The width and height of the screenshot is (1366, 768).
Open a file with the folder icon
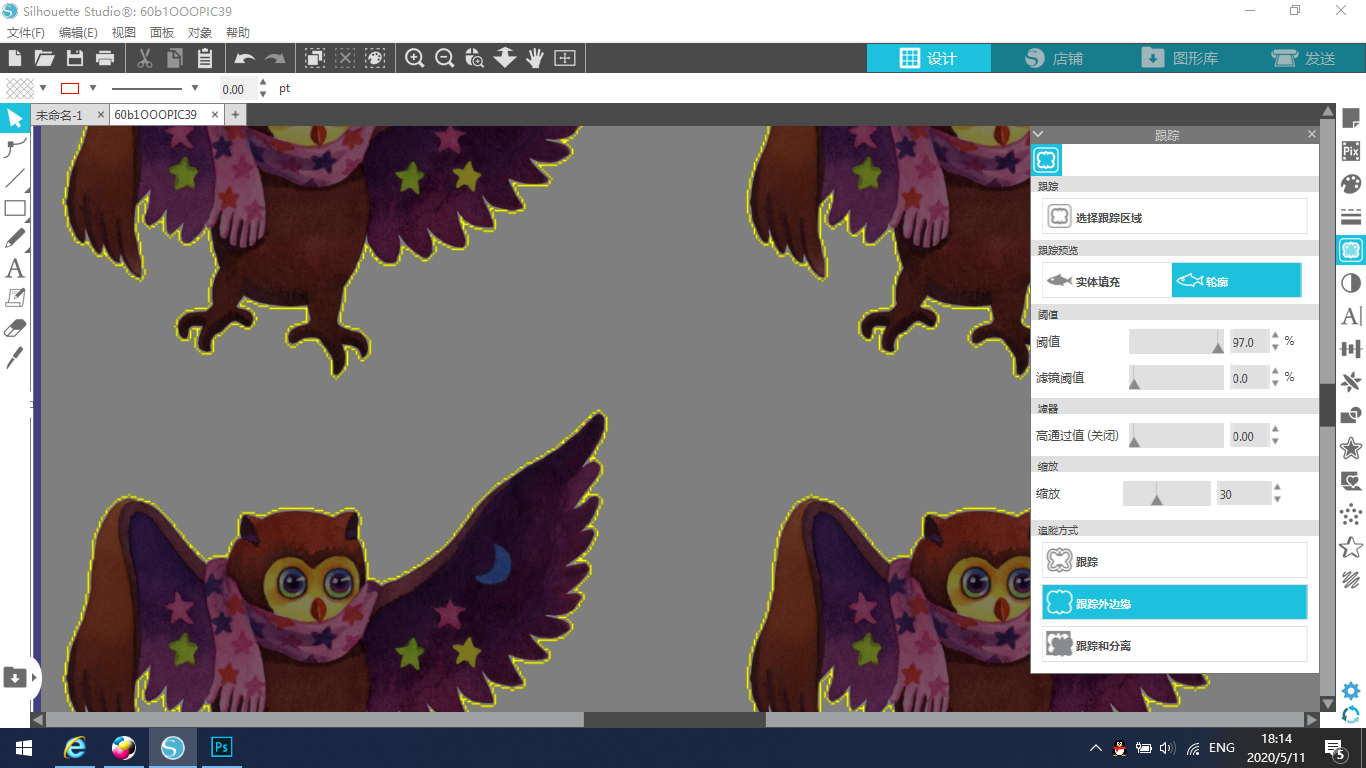click(45, 58)
